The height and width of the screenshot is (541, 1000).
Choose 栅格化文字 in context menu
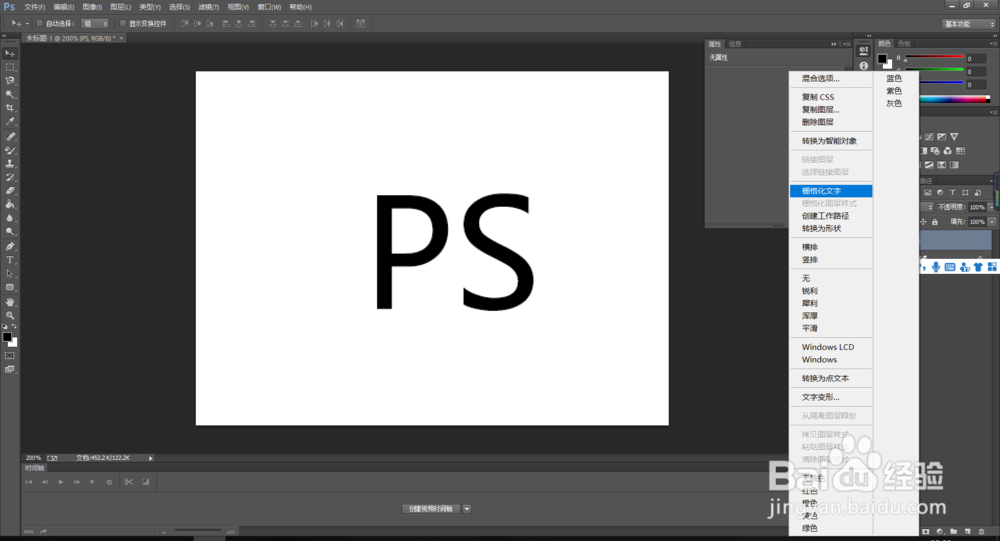(x=831, y=191)
